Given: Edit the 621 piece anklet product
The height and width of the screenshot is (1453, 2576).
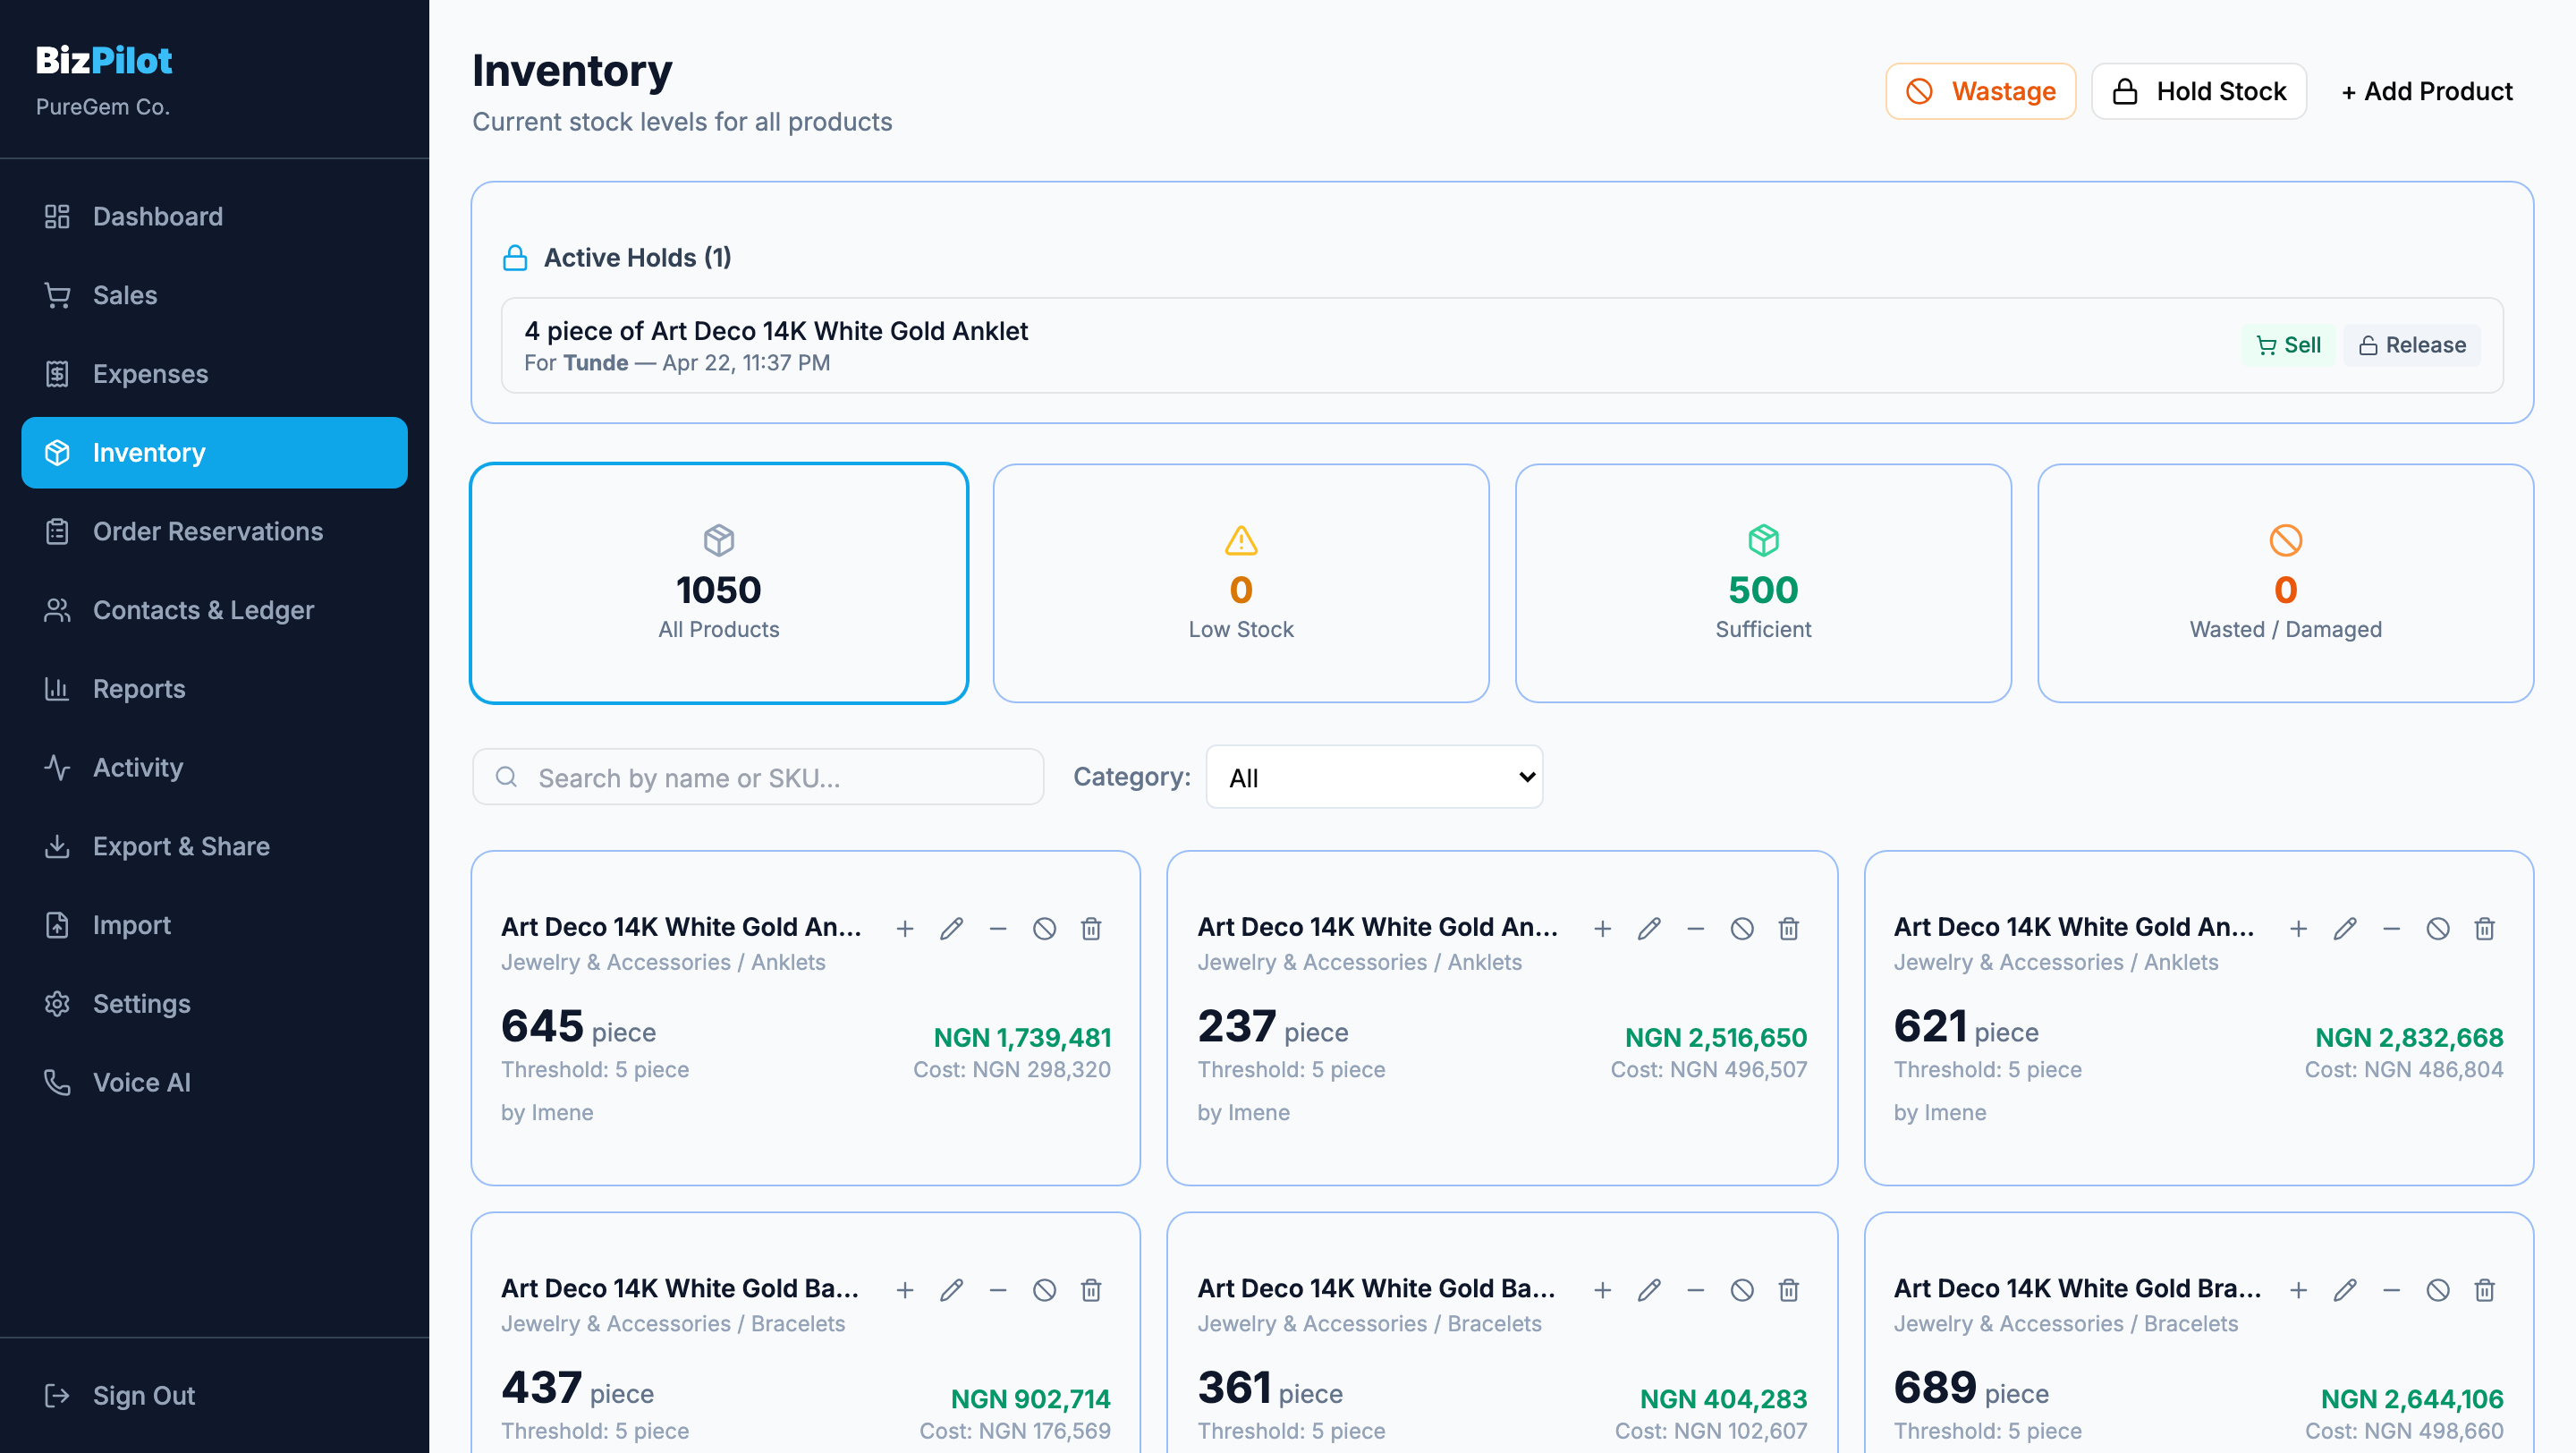Looking at the screenshot, I should pyautogui.click(x=2345, y=928).
